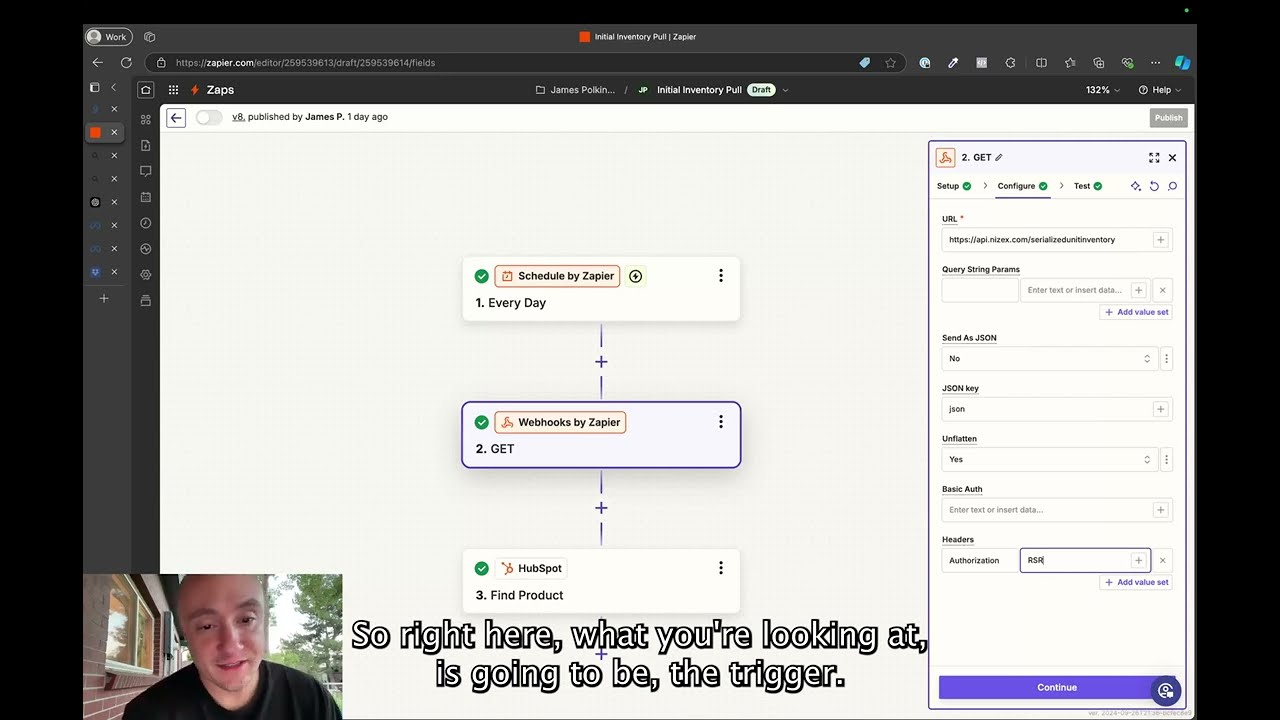Remove the Authorization header row
The image size is (1280, 720).
pos(1162,560)
